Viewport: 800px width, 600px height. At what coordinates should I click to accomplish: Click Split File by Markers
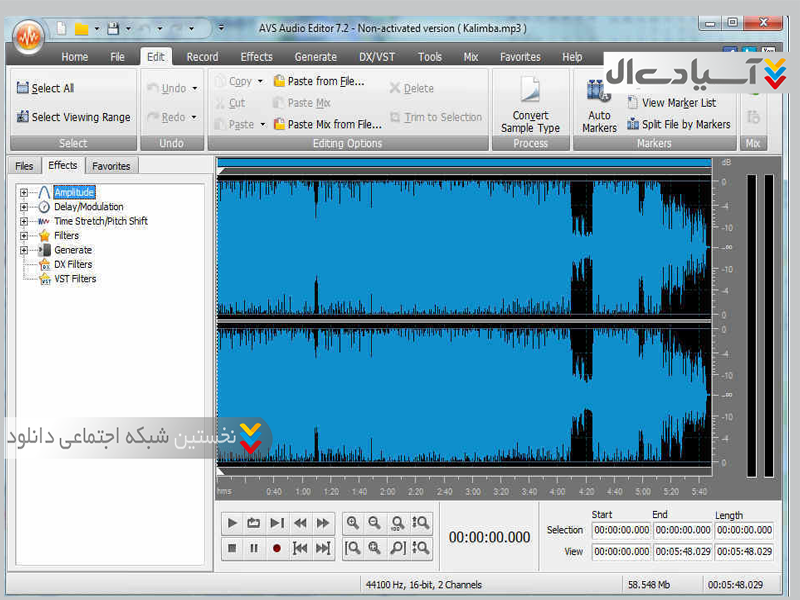678,124
